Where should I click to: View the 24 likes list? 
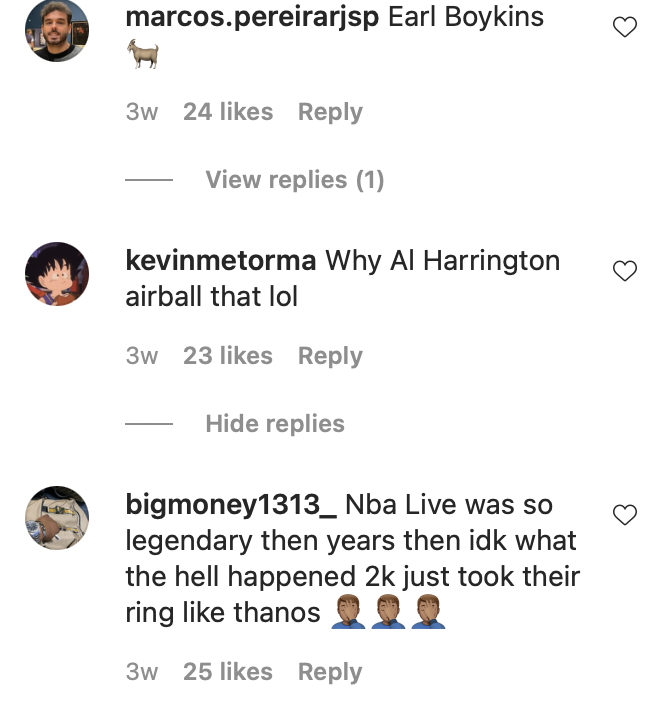tap(227, 112)
